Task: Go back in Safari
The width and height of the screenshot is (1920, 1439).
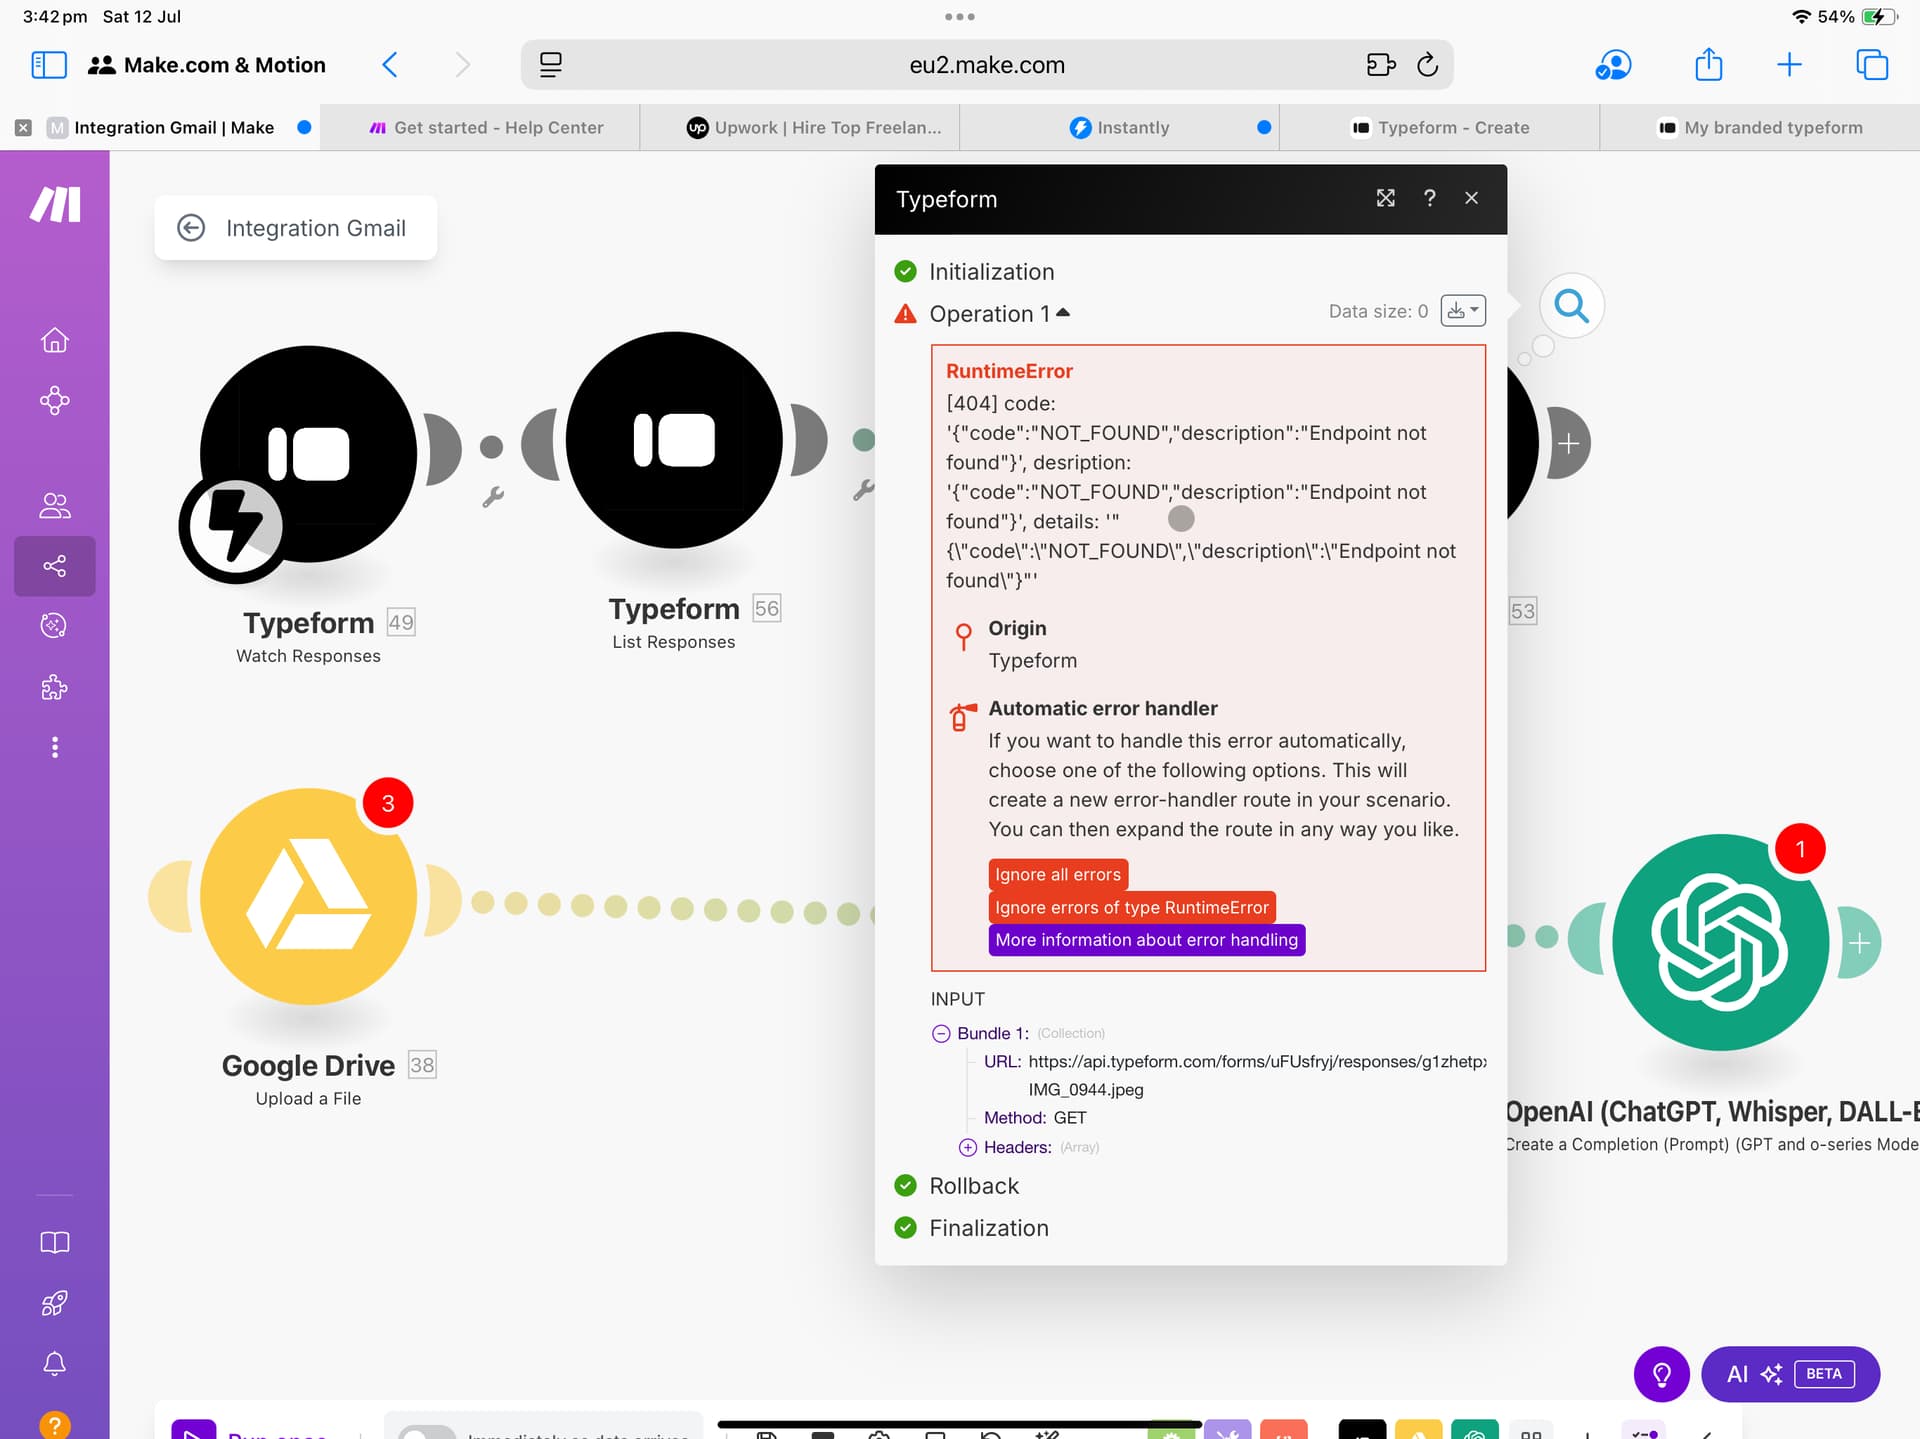Action: 390,65
